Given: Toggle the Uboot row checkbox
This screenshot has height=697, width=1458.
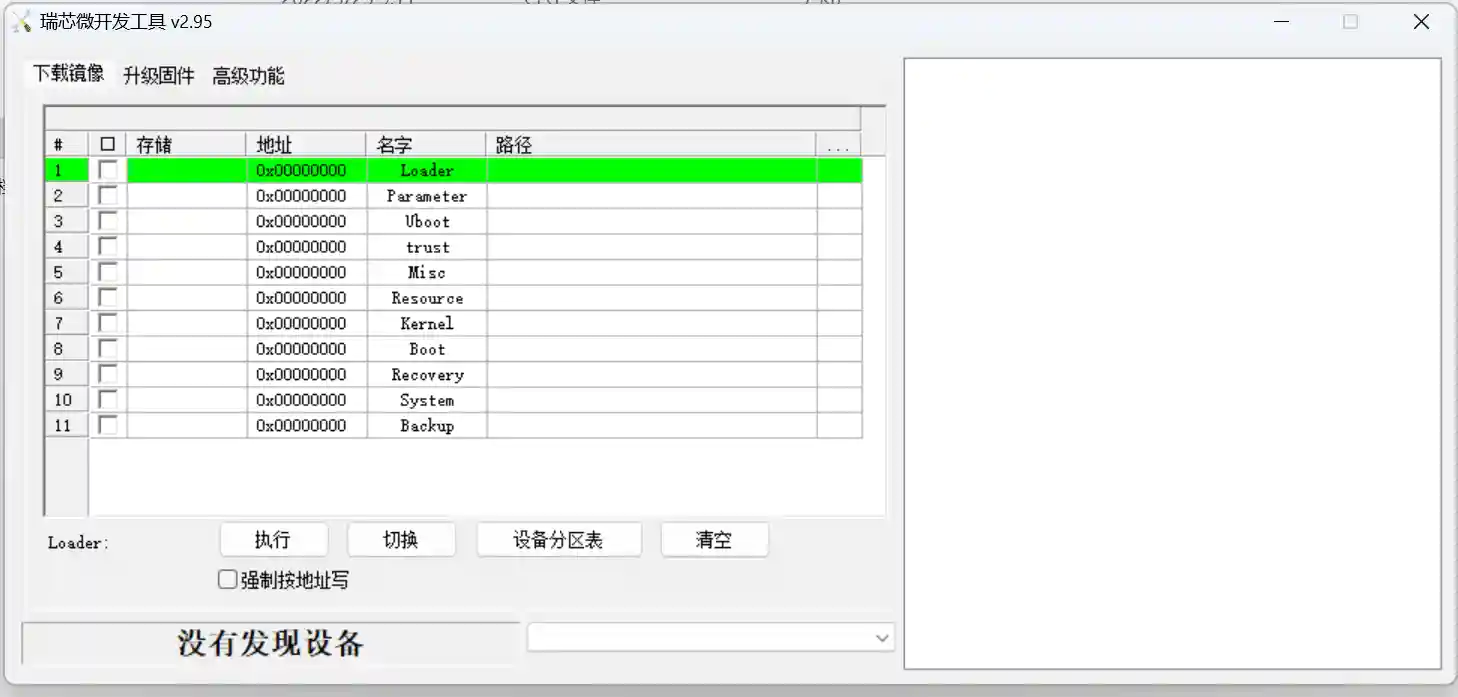Looking at the screenshot, I should pos(108,221).
